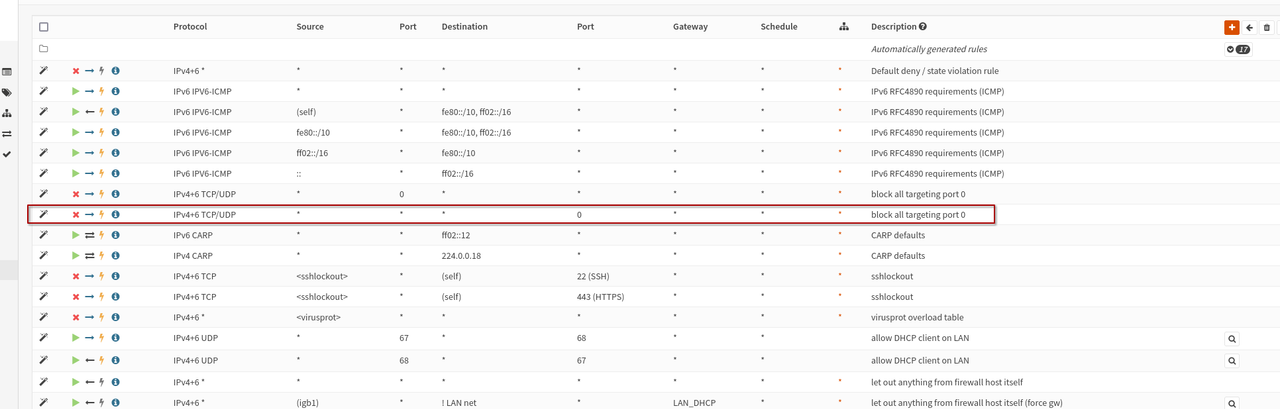
Task: Click the Gateway column header
Action: pyautogui.click(x=690, y=27)
